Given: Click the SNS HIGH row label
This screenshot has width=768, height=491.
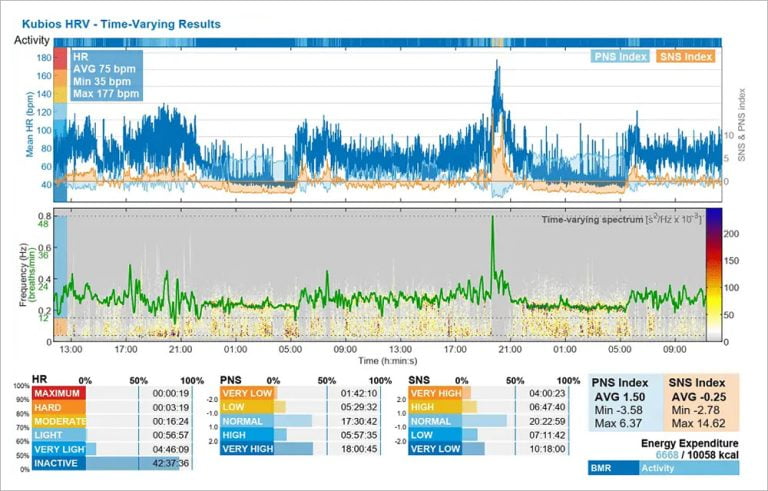Looking at the screenshot, I should click(x=435, y=407).
